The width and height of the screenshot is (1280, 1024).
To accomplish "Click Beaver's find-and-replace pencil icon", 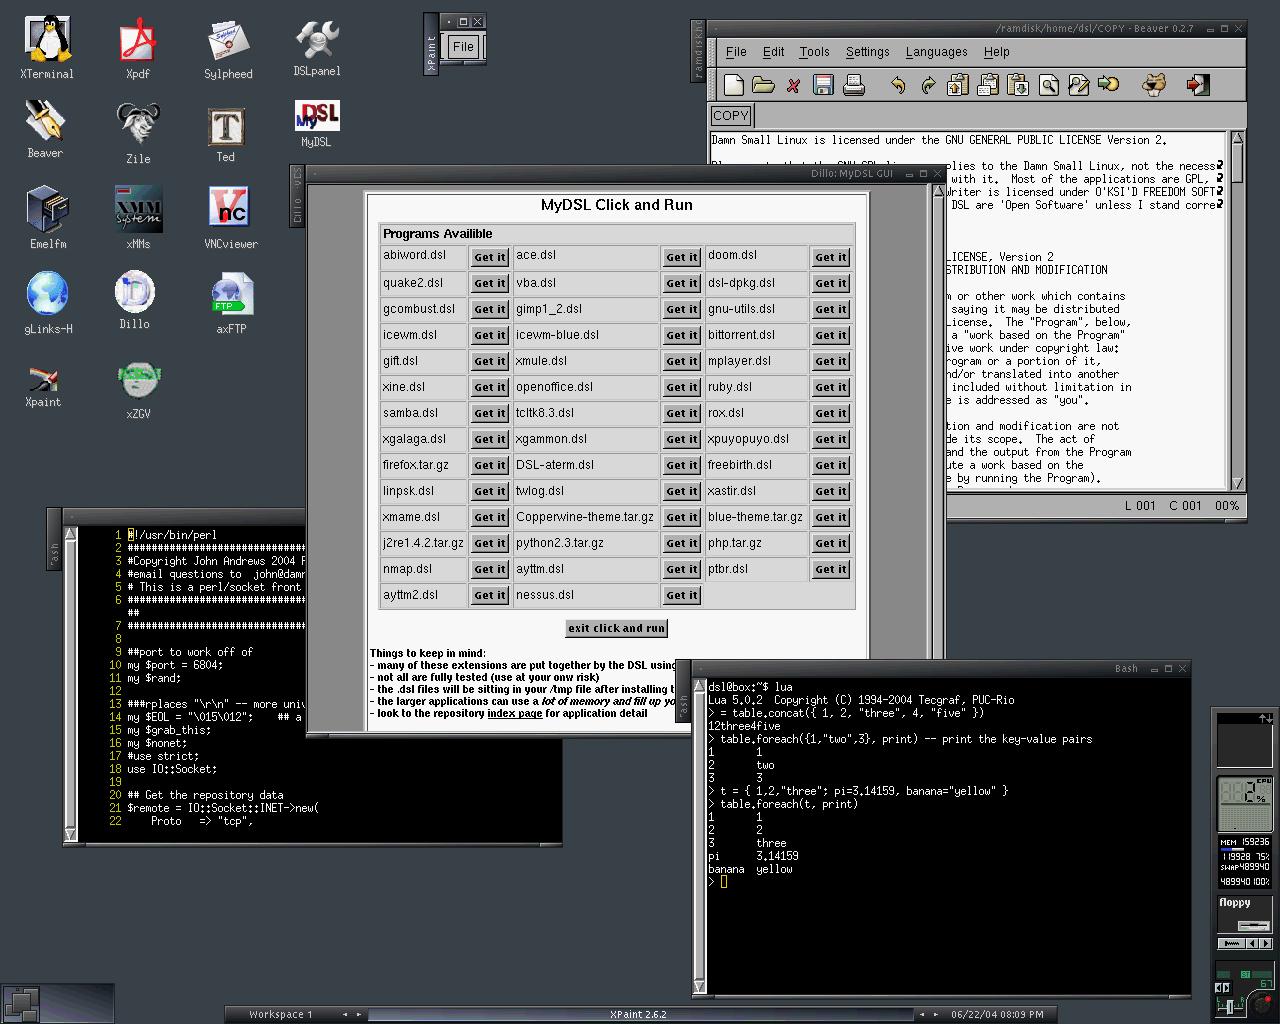I will pos(1078,85).
